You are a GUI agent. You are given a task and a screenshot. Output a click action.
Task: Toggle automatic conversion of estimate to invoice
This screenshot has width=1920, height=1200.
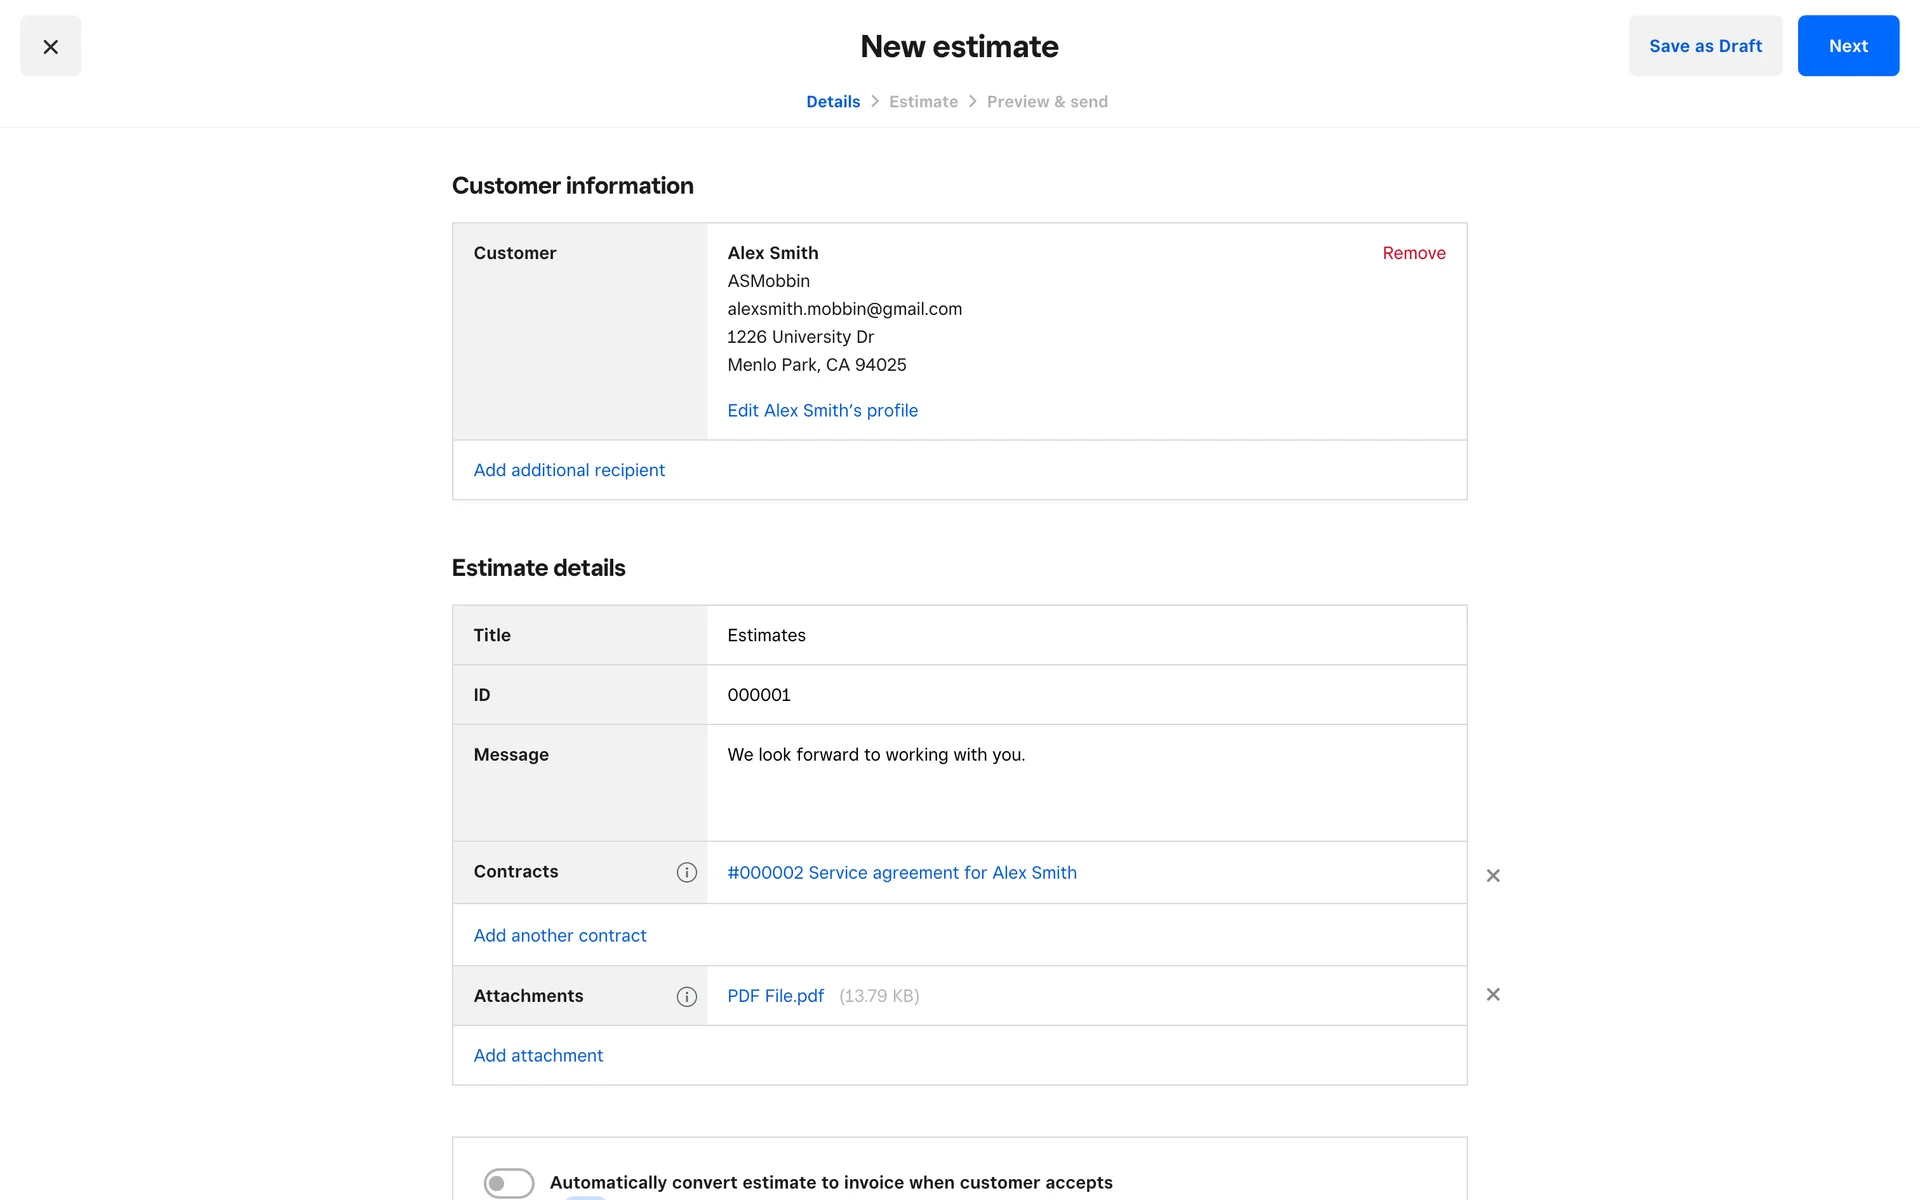coord(508,1182)
